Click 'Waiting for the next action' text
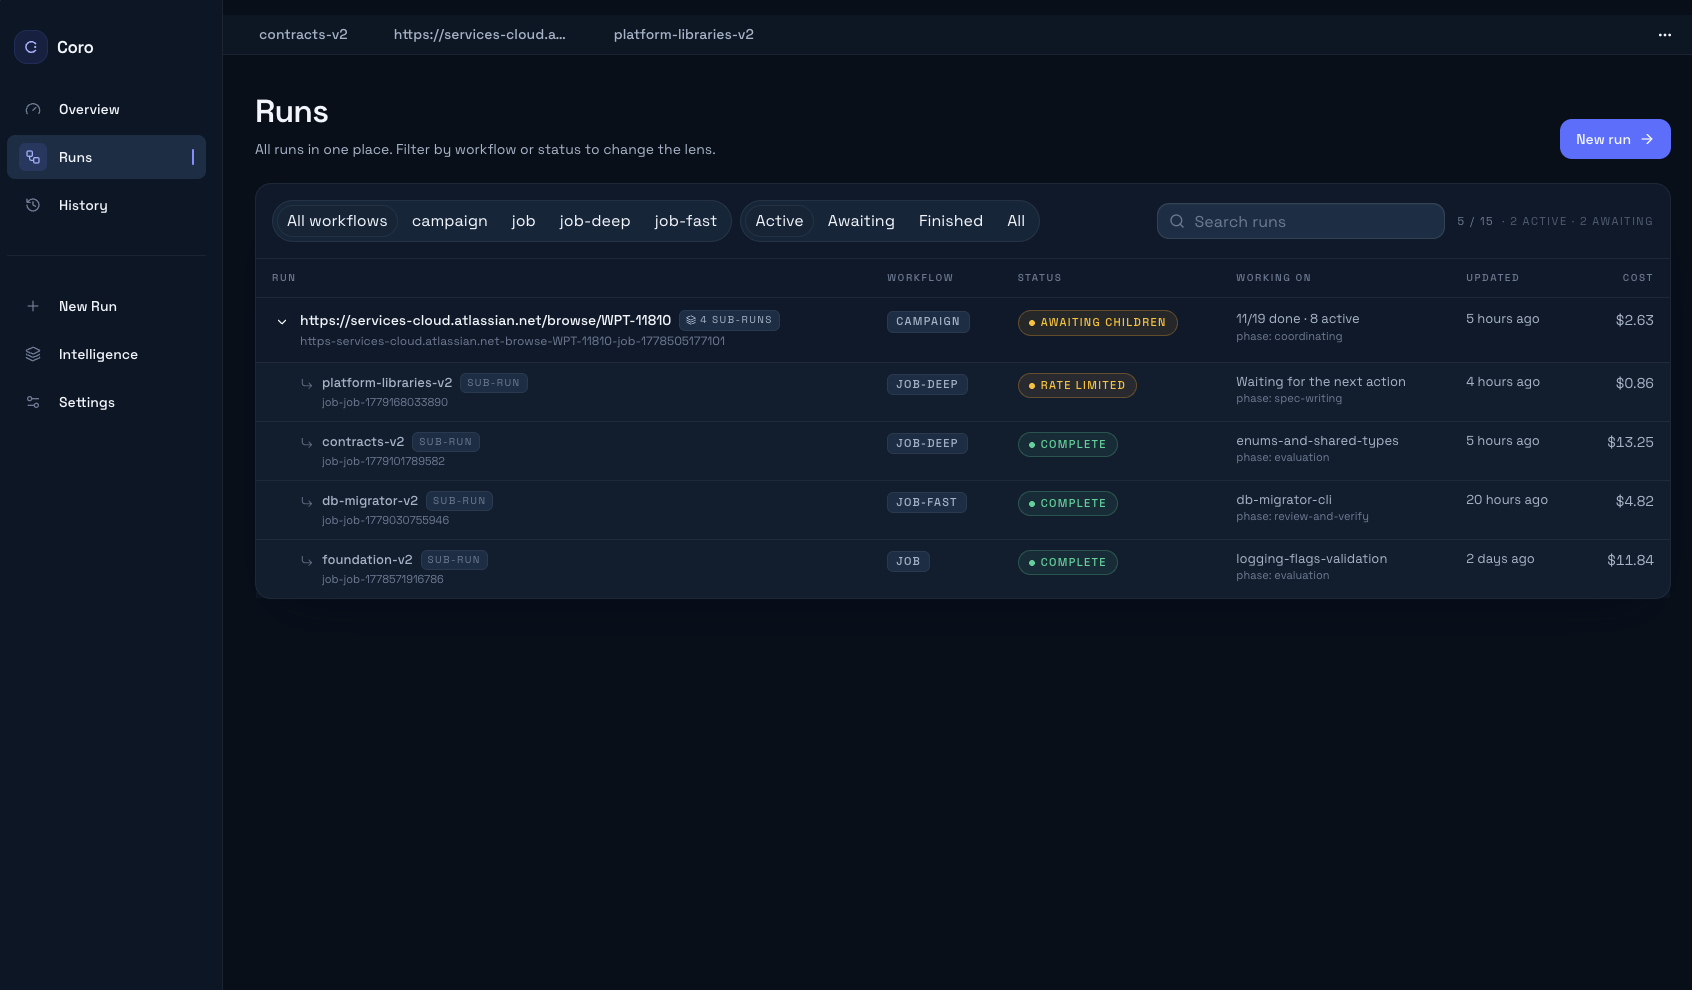The height and width of the screenshot is (990, 1692). pos(1321,381)
